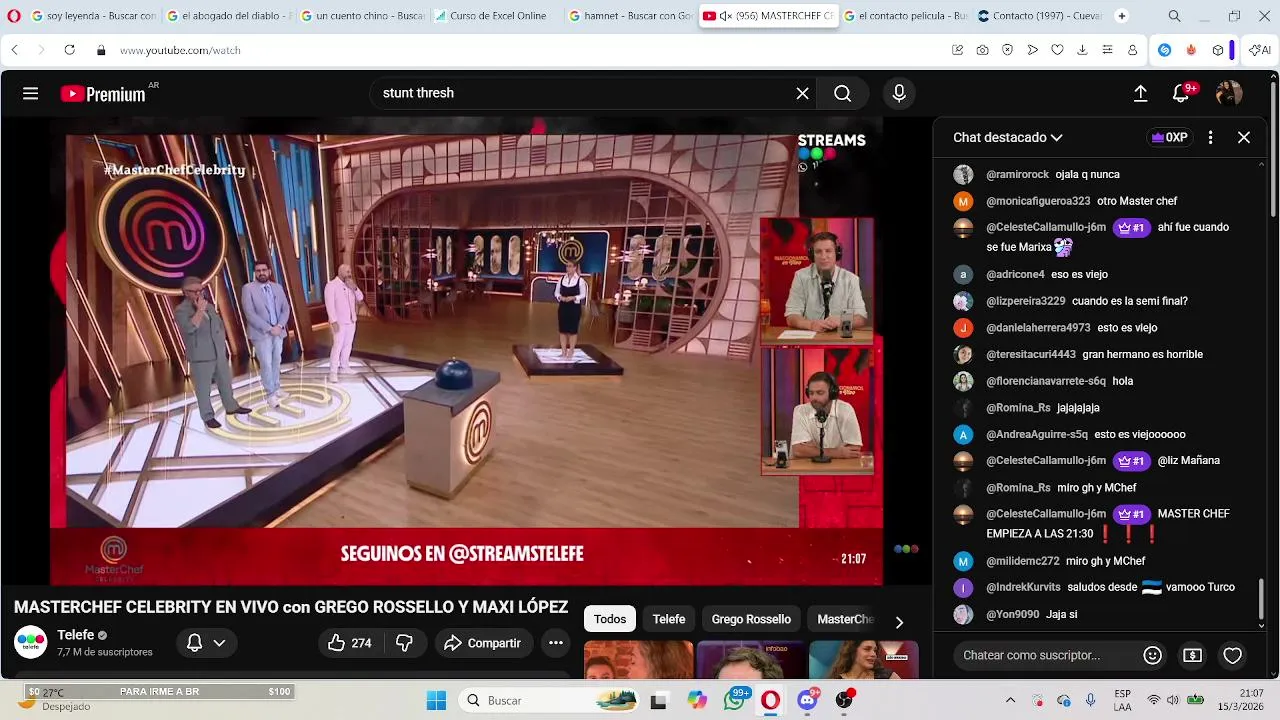
Task: Open YouTube notifications bell
Action: click(x=1181, y=93)
